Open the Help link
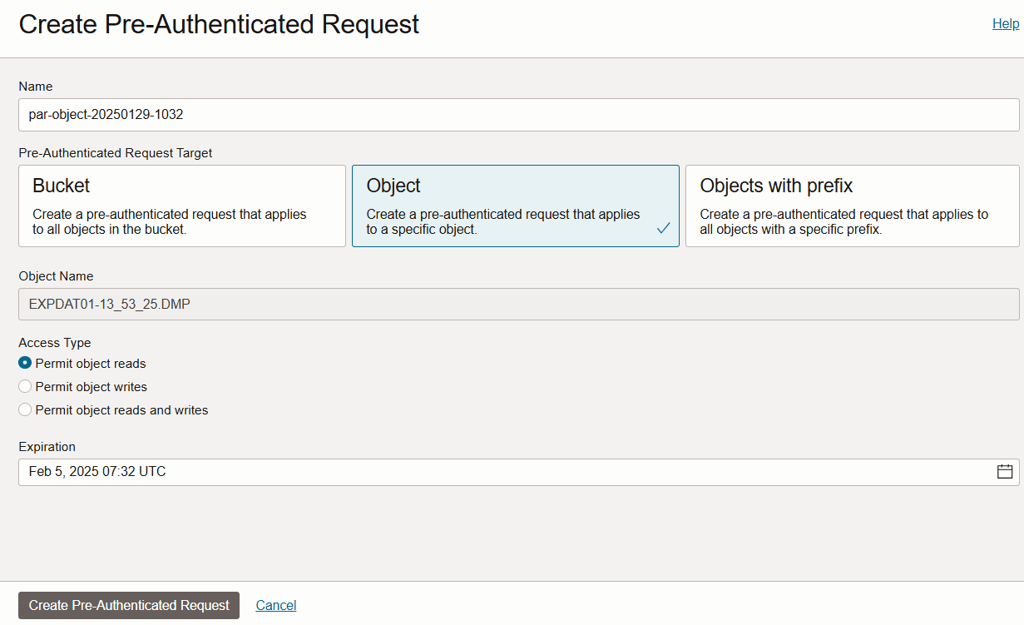 coord(1006,24)
